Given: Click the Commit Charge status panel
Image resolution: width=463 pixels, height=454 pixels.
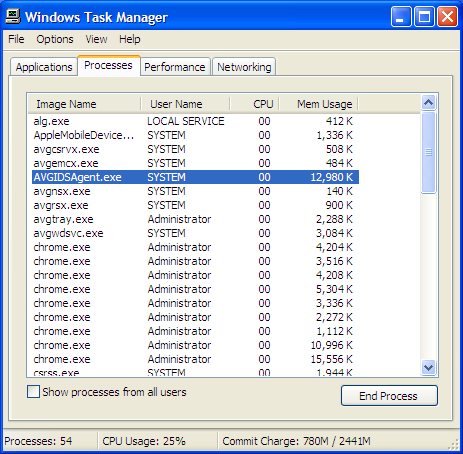Looking at the screenshot, I should coord(333,441).
